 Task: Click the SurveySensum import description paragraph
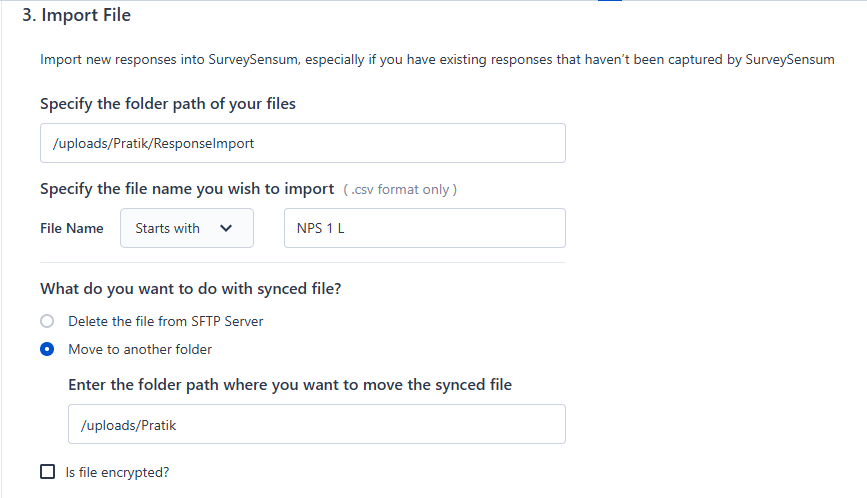pos(437,60)
